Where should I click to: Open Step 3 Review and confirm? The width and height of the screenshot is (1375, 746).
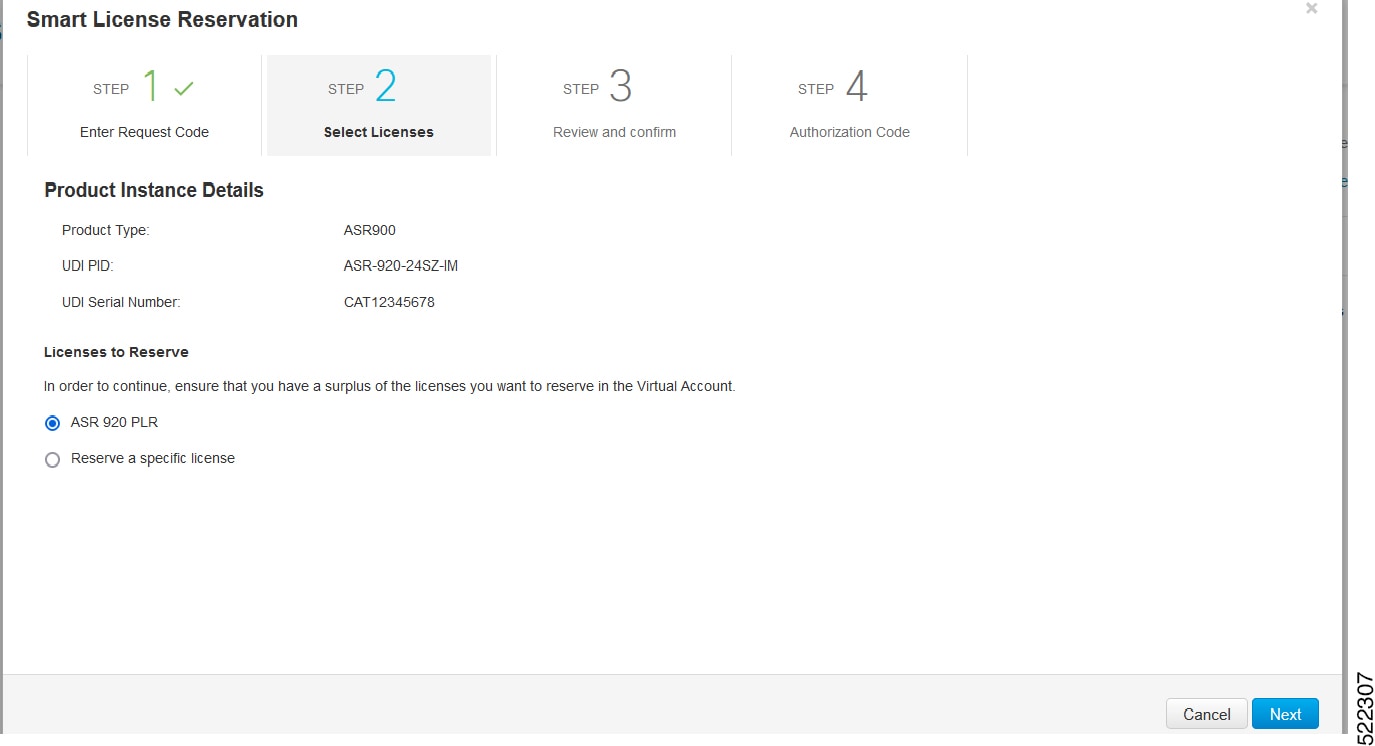(x=614, y=105)
